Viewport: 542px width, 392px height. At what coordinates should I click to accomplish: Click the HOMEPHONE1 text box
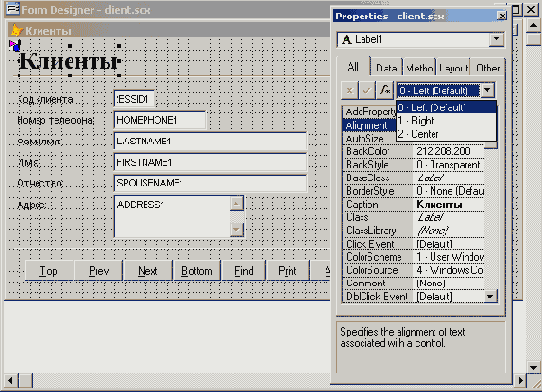160,120
